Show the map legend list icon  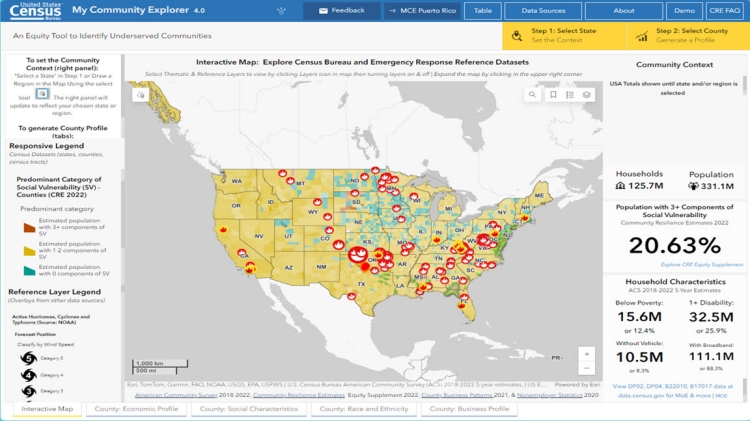(x=570, y=94)
